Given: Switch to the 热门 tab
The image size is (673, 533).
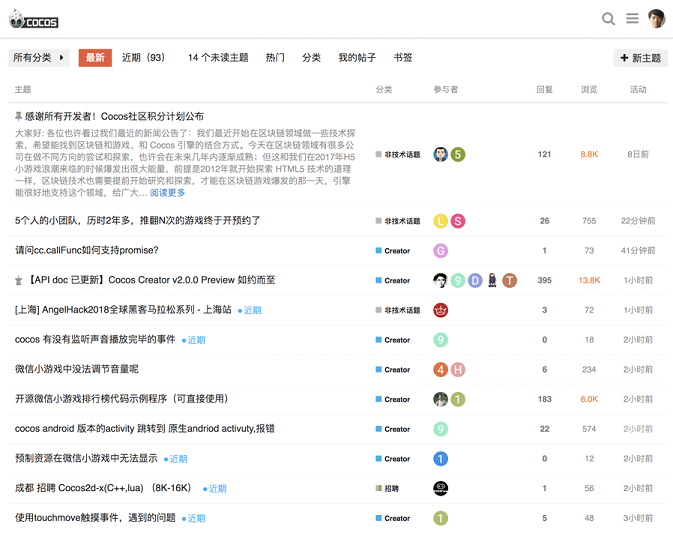Looking at the screenshot, I should click(275, 58).
